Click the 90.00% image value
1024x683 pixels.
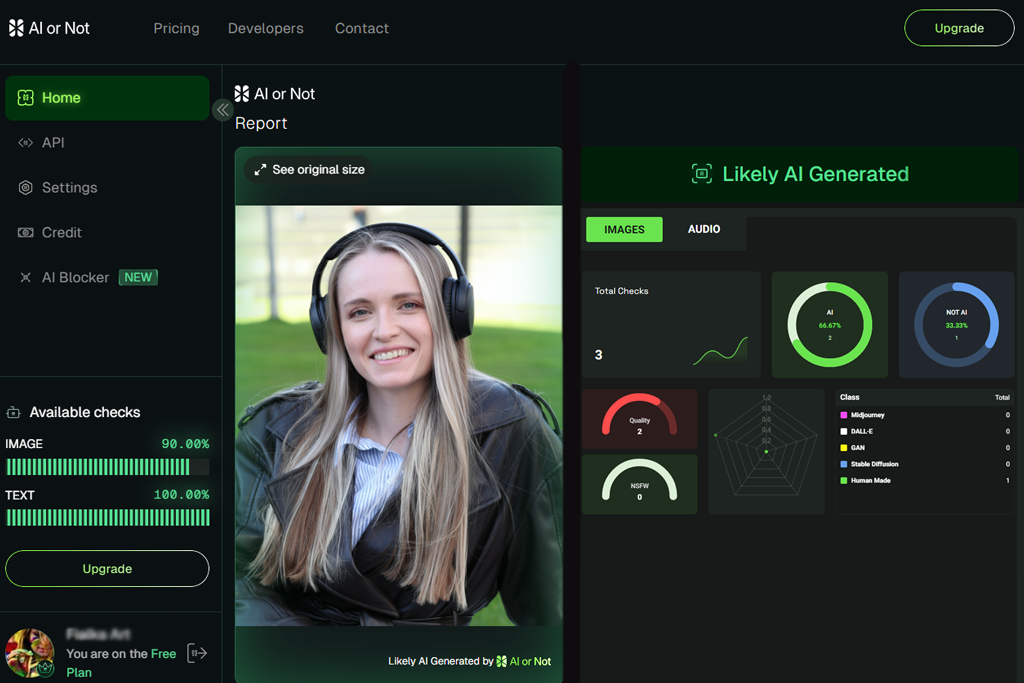point(185,444)
